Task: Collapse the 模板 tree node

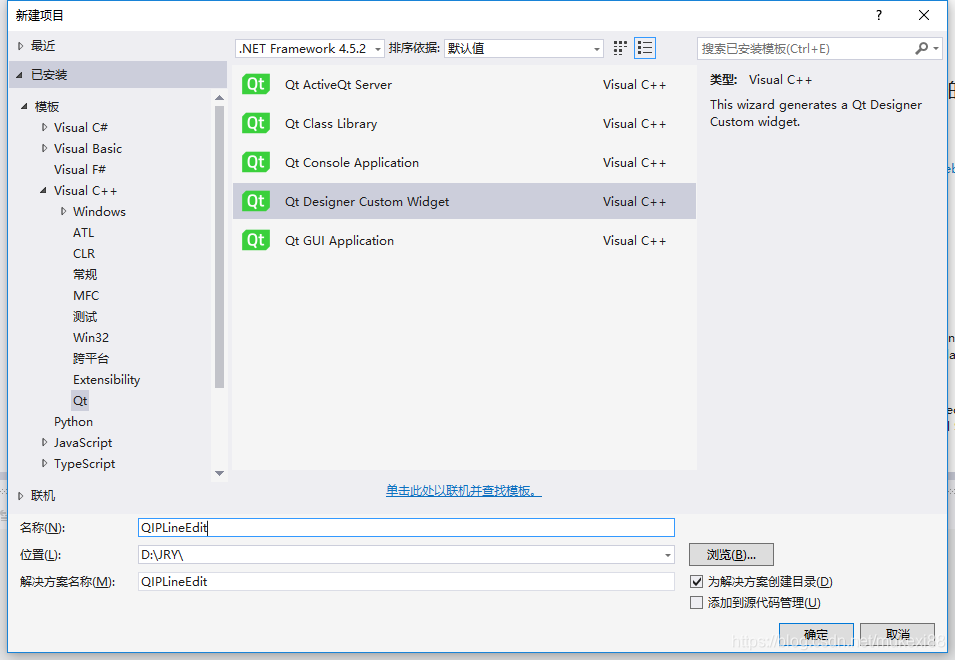Action: click(x=24, y=106)
